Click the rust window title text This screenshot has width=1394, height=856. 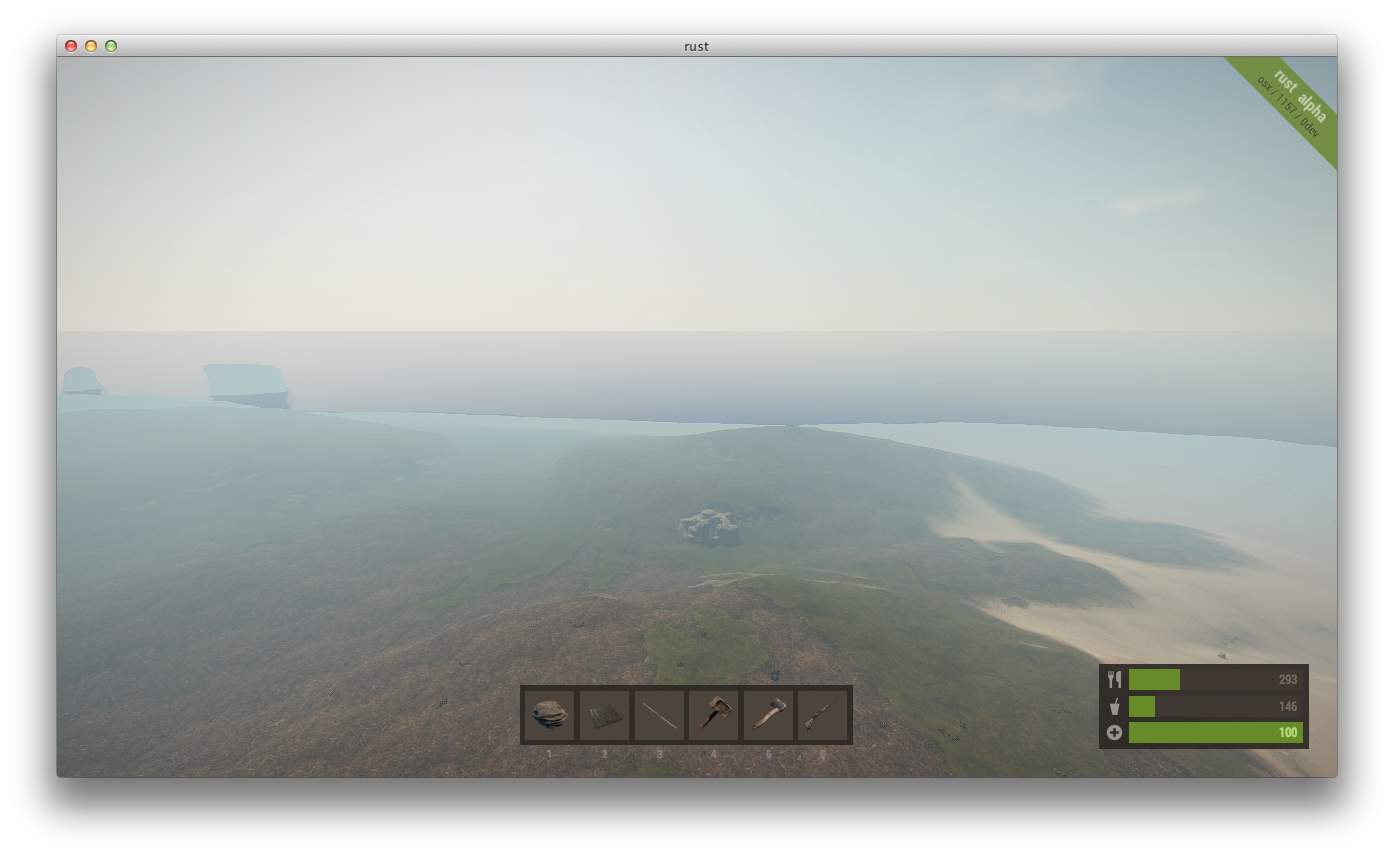(x=697, y=46)
